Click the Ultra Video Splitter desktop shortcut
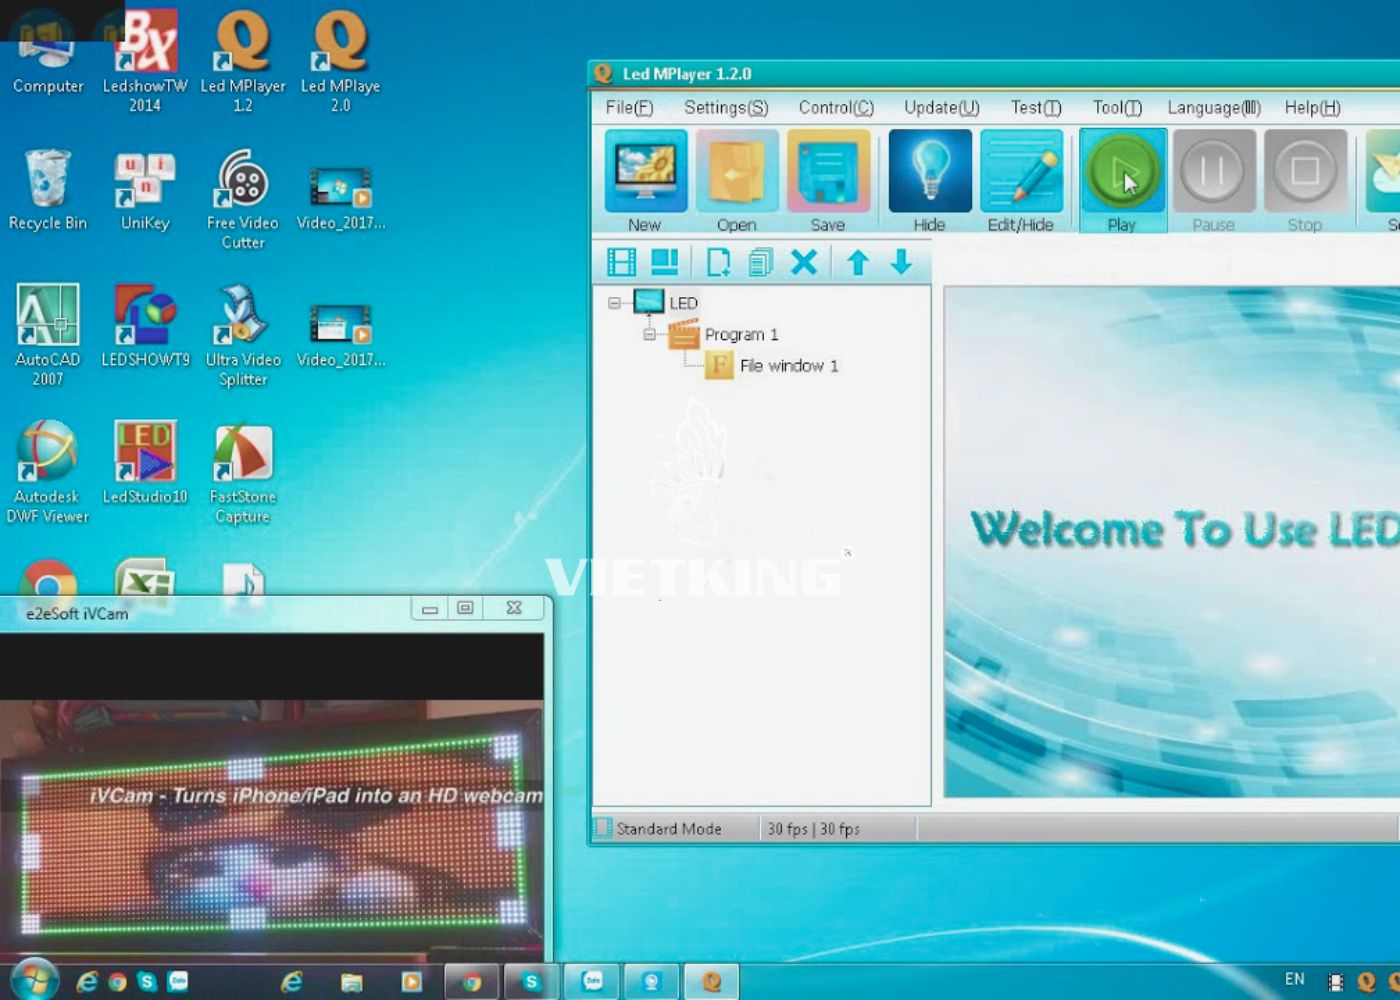 tap(243, 335)
